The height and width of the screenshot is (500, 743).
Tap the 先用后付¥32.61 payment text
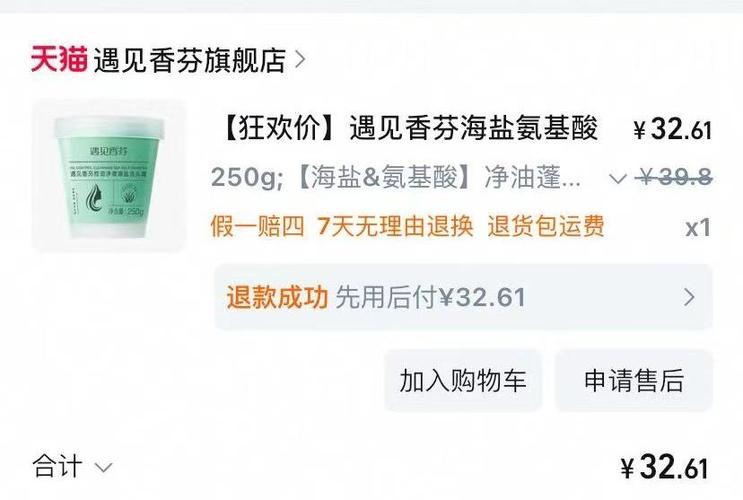click(430, 298)
